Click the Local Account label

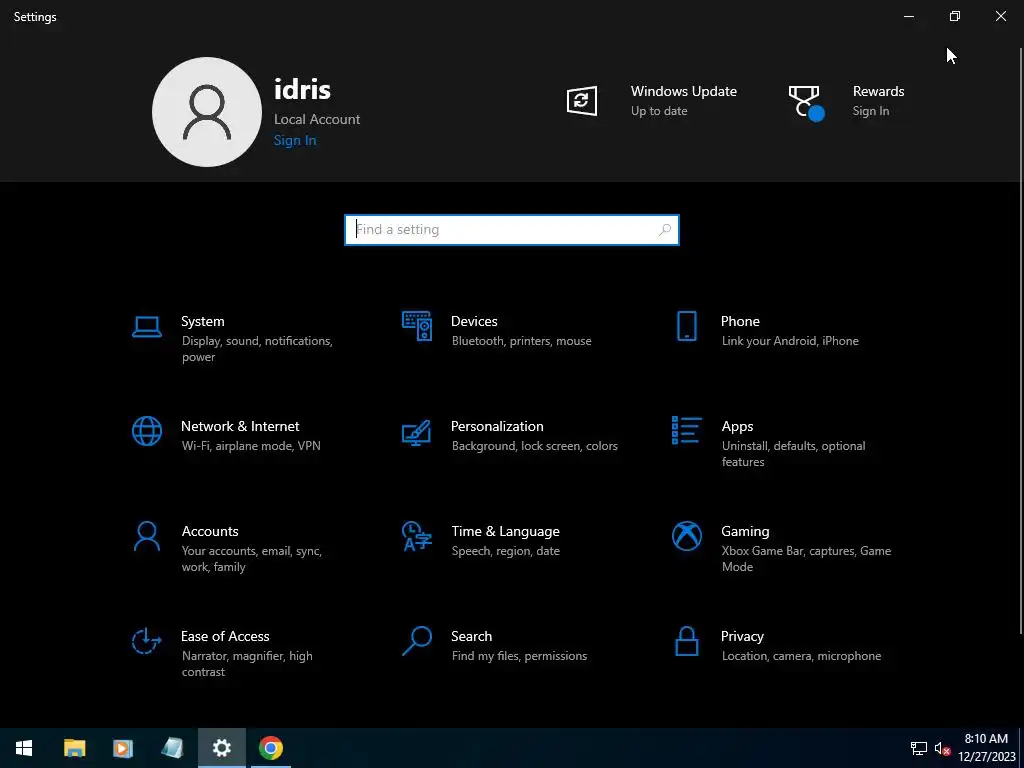(317, 120)
